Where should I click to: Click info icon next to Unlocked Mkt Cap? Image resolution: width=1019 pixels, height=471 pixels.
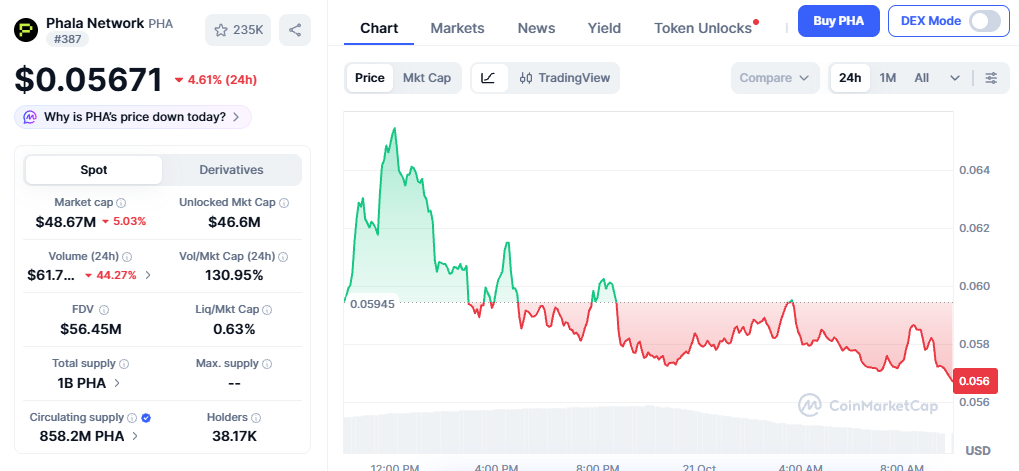(284, 203)
